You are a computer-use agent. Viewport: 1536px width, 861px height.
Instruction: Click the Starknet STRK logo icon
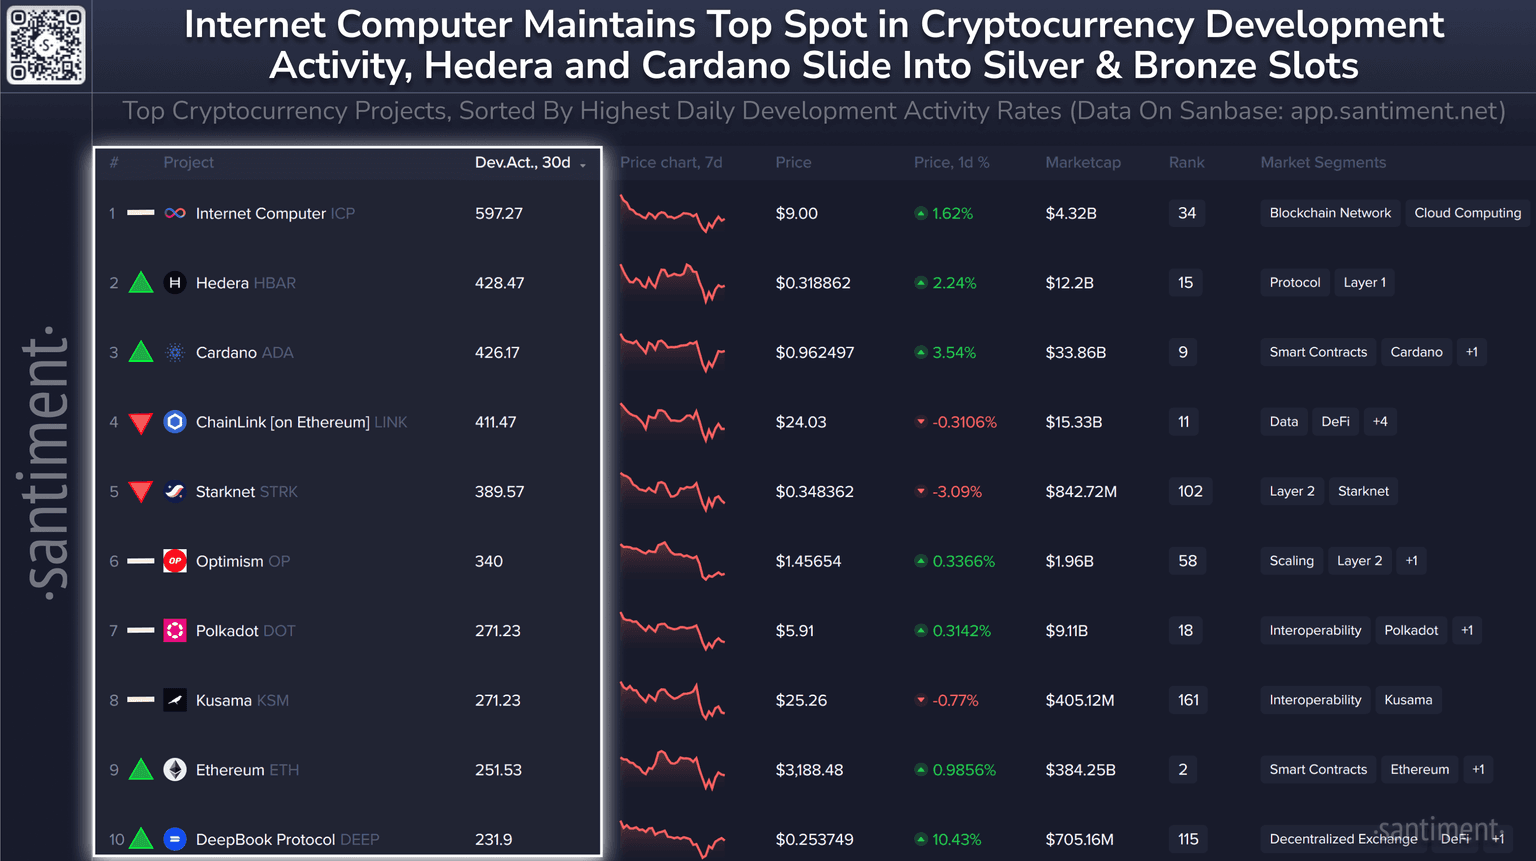[175, 491]
